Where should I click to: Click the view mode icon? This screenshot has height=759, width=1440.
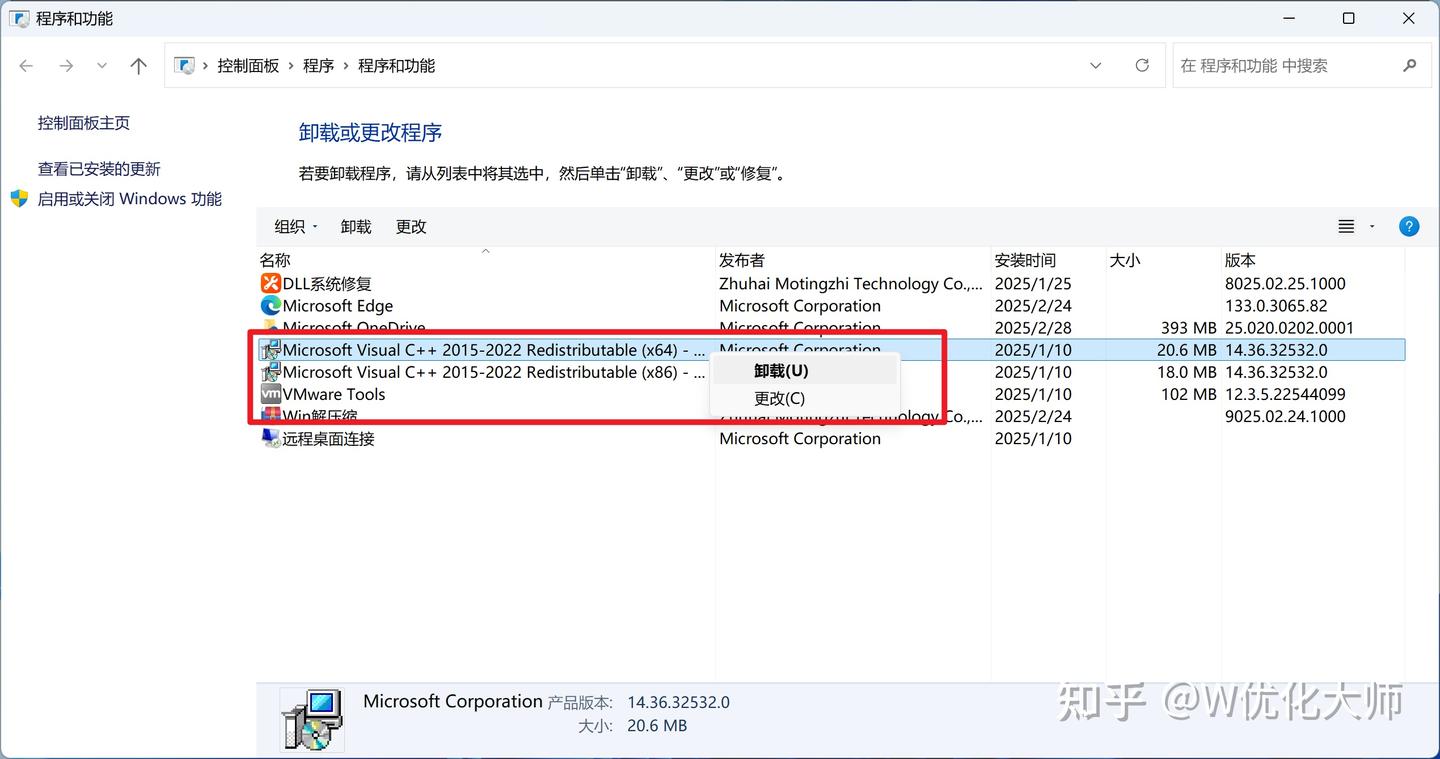(1346, 227)
